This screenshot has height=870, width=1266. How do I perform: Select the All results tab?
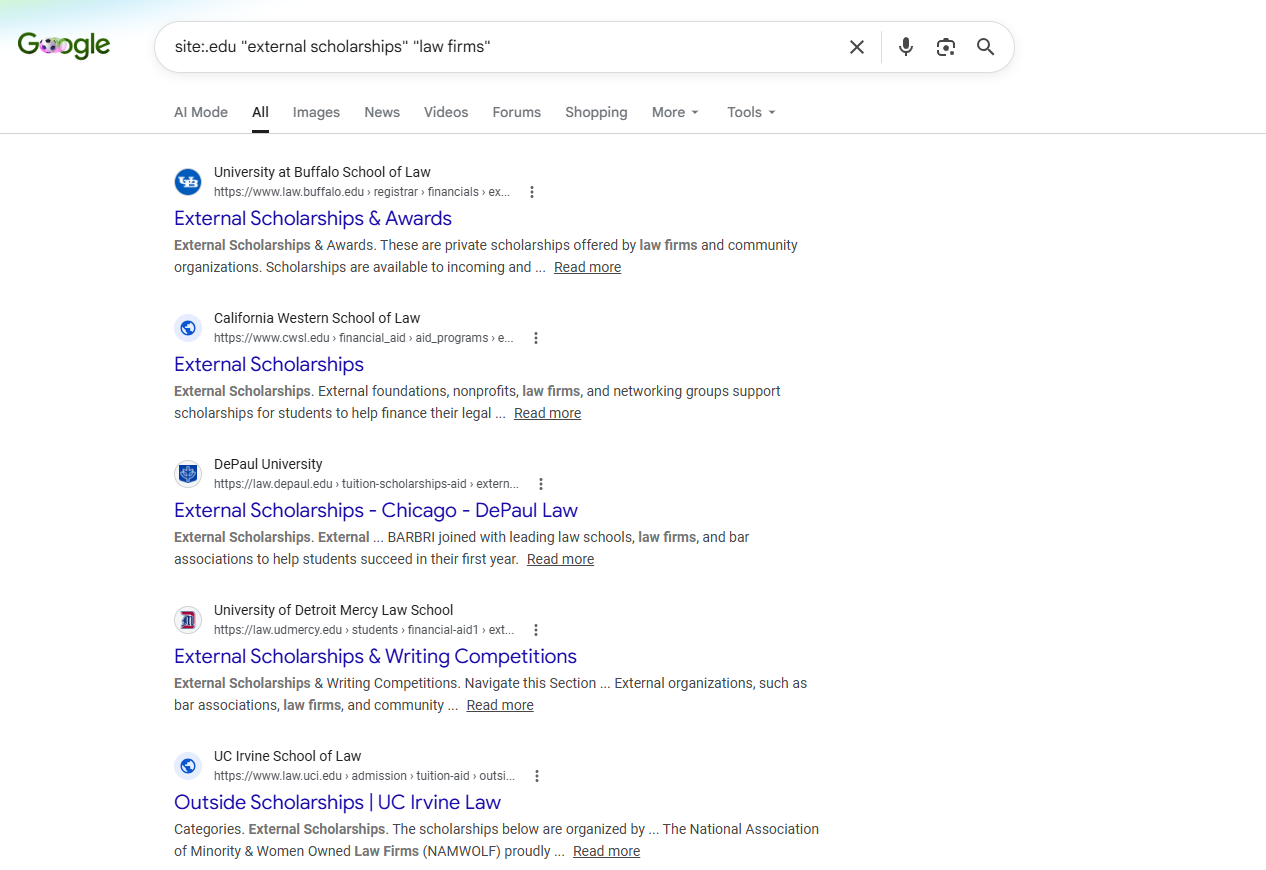click(260, 112)
